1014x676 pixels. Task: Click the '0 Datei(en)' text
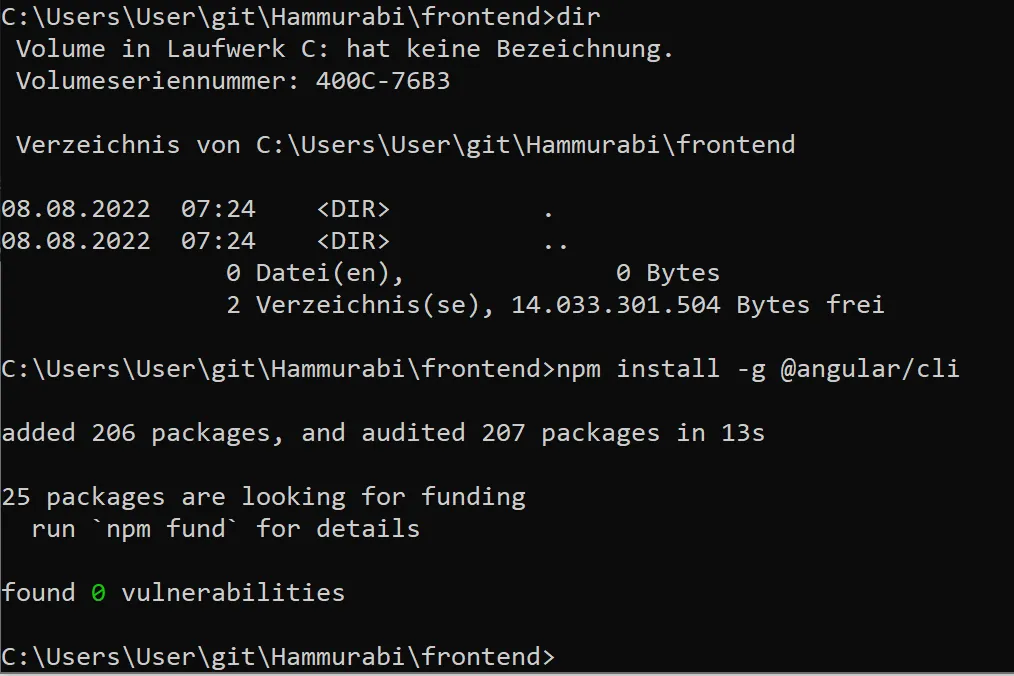pyautogui.click(x=315, y=273)
